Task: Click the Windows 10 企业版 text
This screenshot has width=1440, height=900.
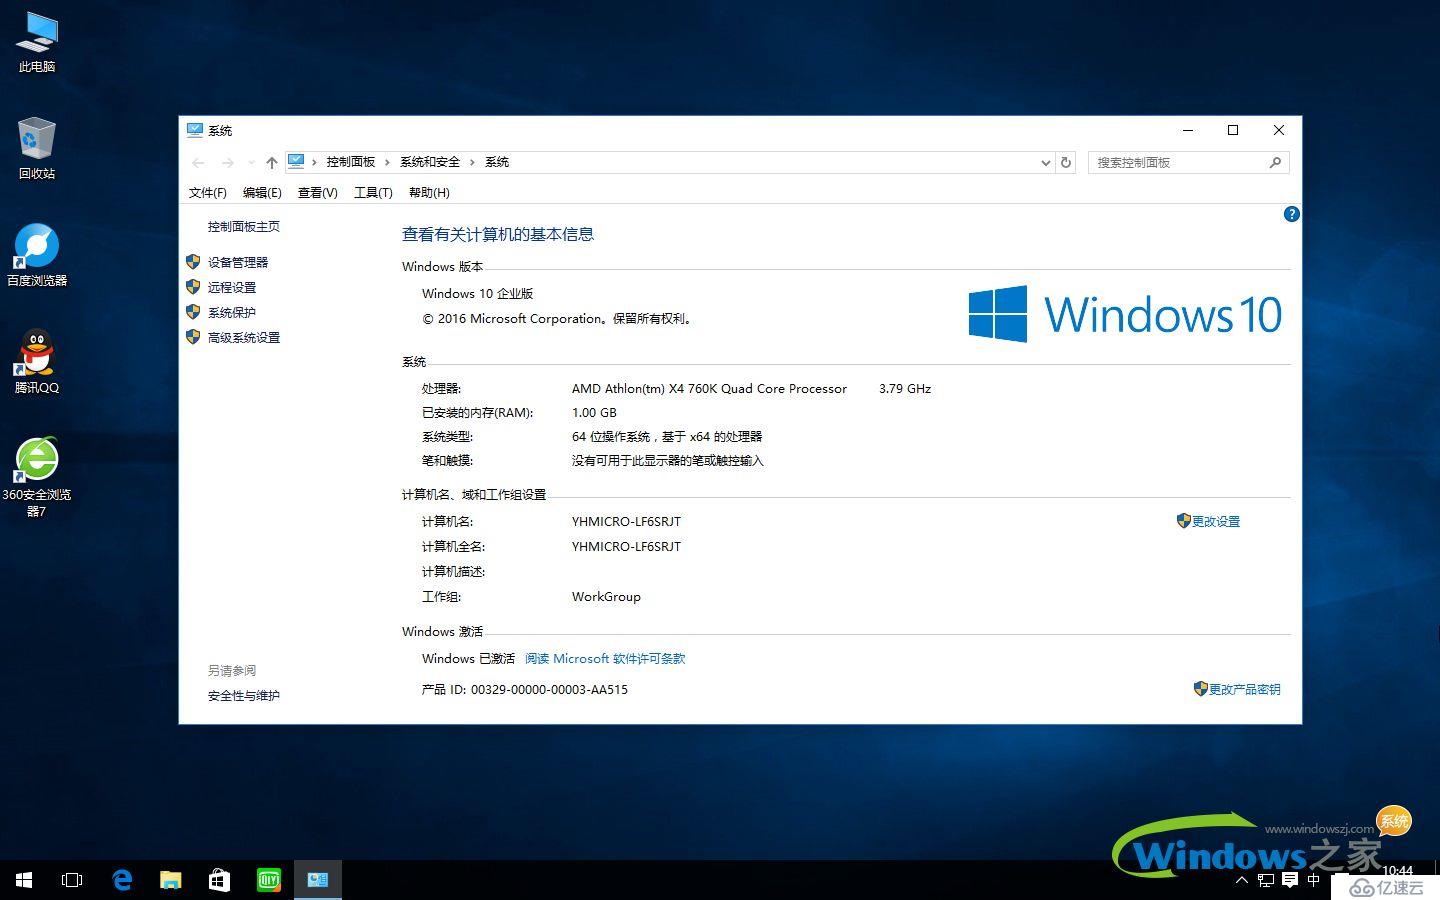Action: [478, 293]
